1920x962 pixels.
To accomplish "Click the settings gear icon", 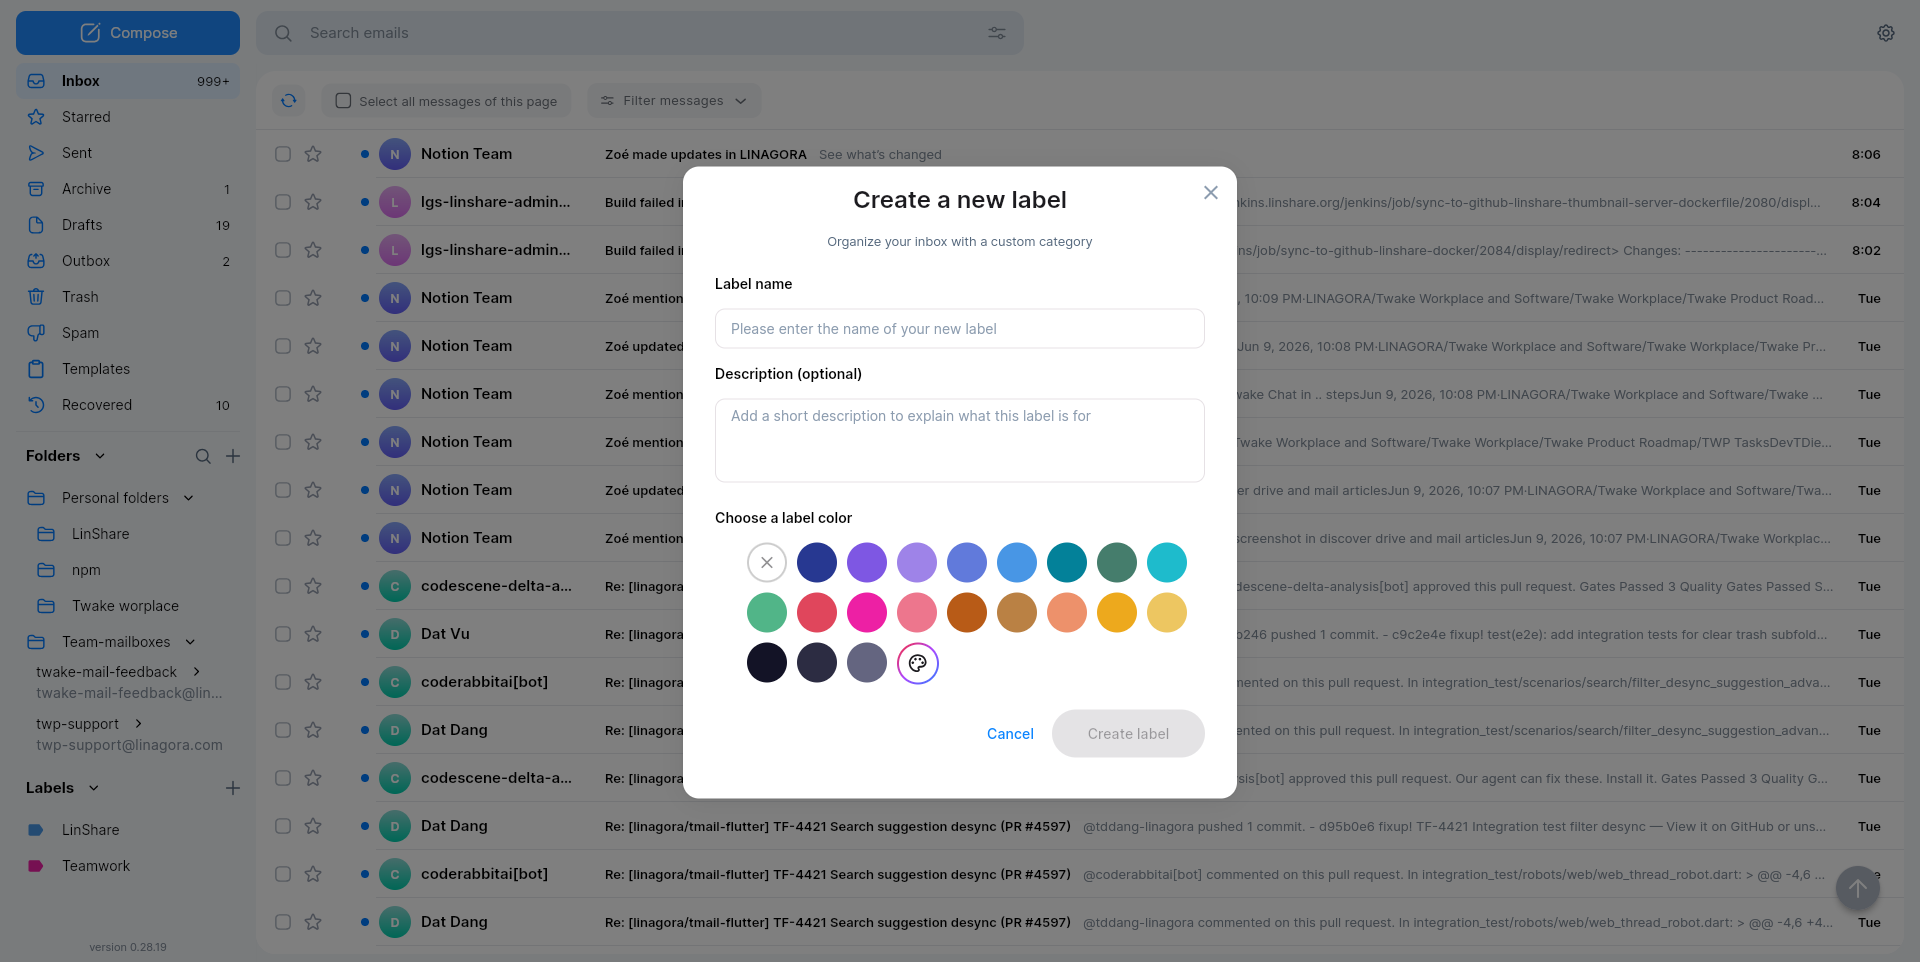I will pos(1885,33).
